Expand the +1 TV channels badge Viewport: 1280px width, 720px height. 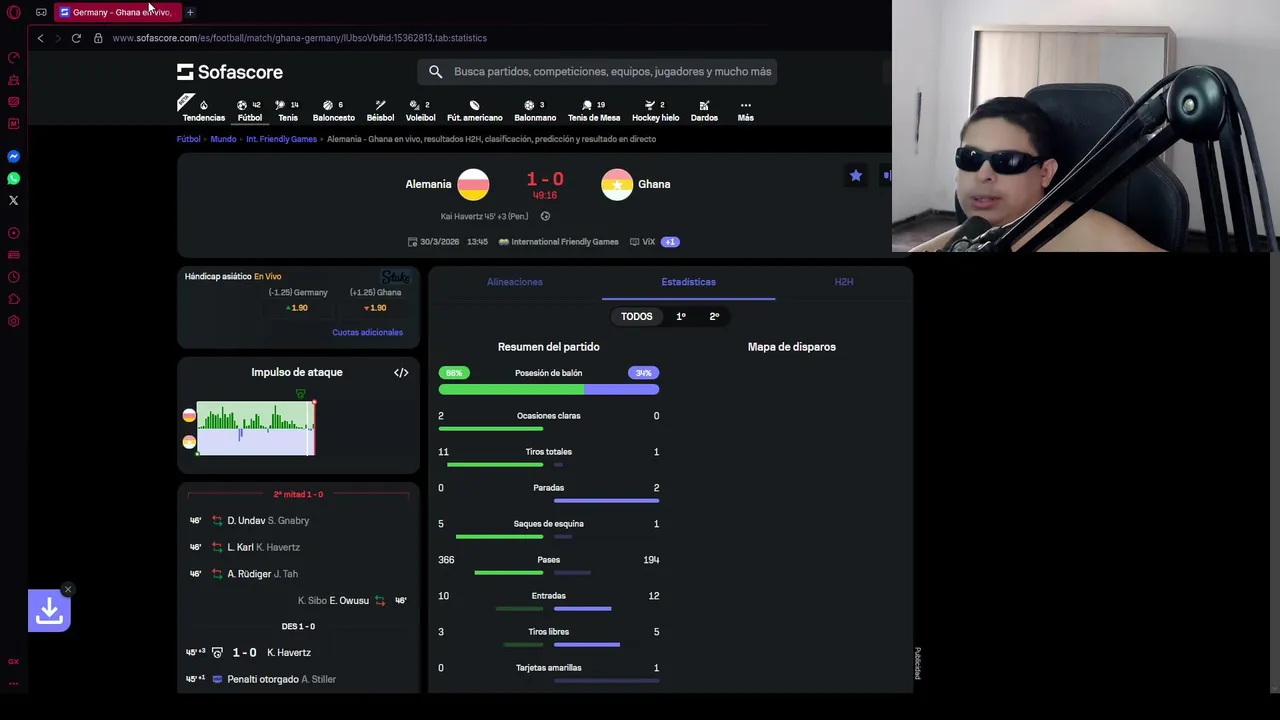click(x=670, y=242)
